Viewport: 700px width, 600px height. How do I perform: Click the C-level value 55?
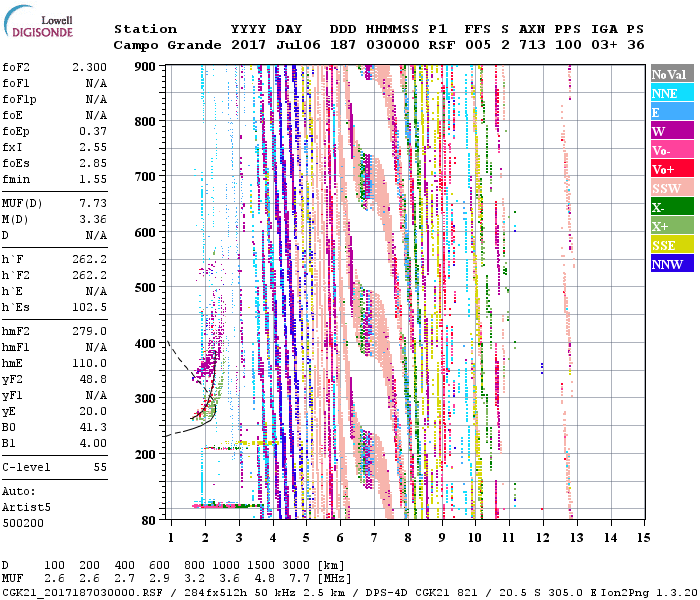point(99,467)
